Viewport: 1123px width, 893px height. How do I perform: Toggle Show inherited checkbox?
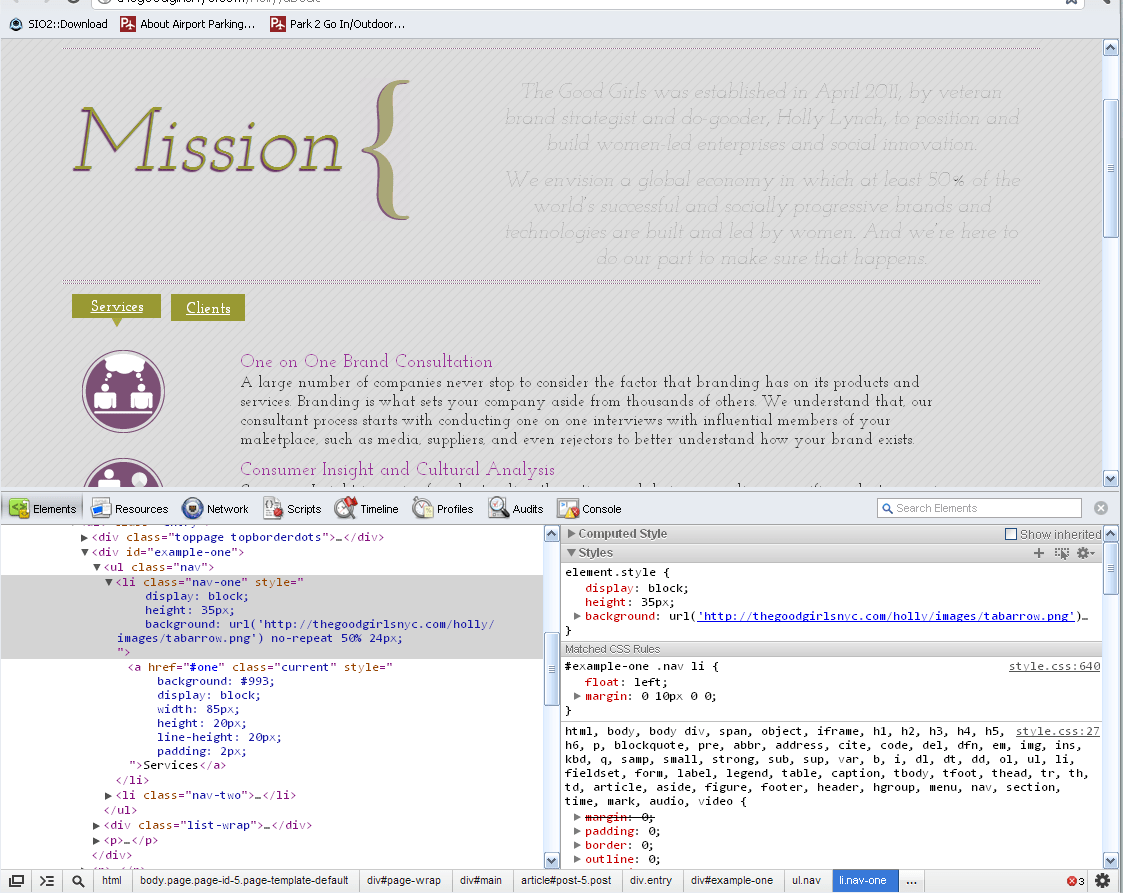pyautogui.click(x=1011, y=534)
